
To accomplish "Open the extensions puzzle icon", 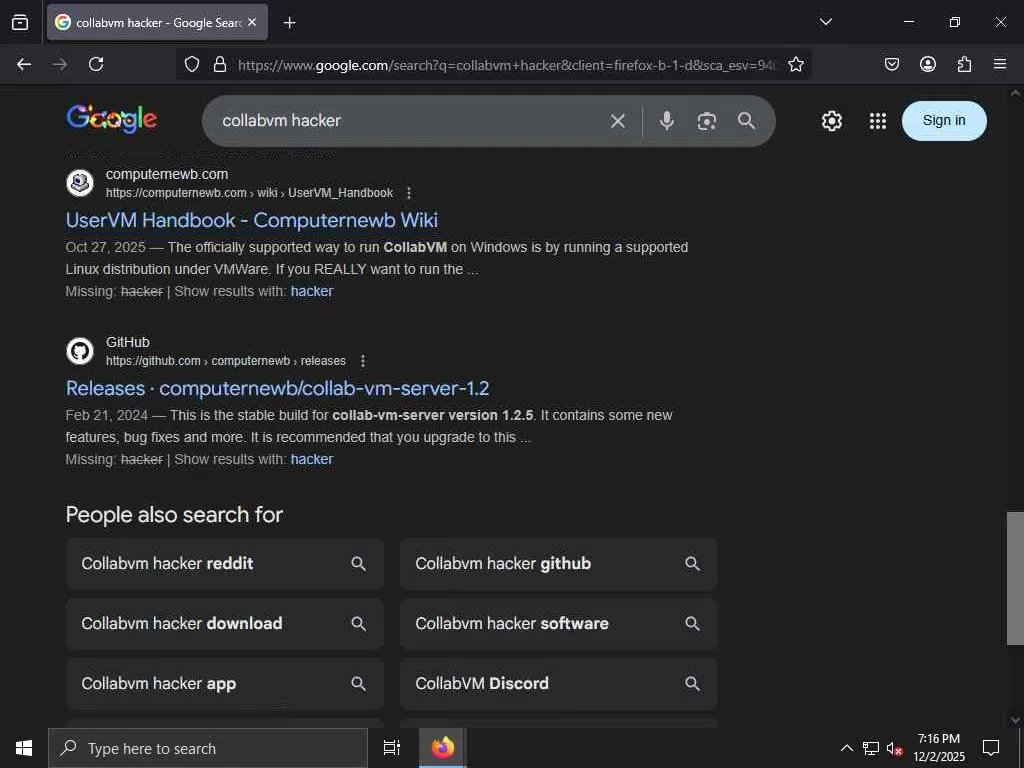I will point(964,64).
